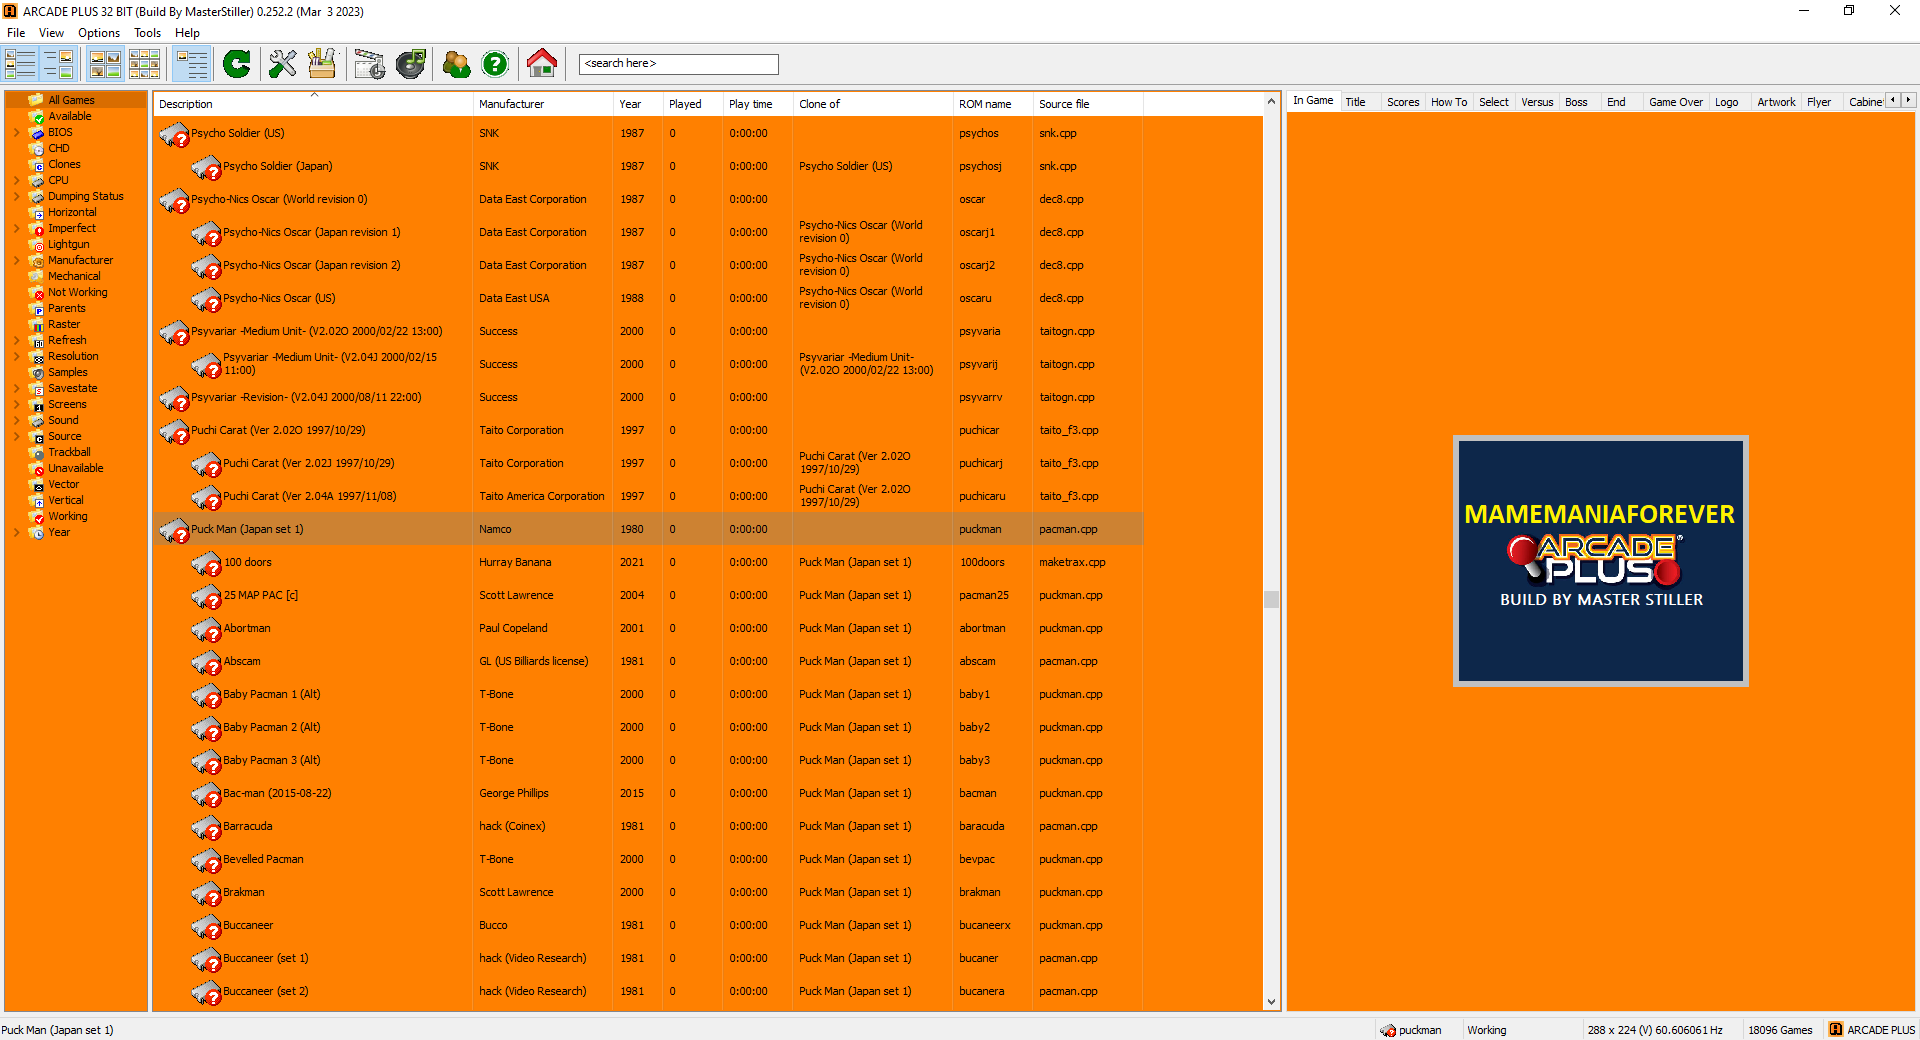Click the Trackball folder icon
The height and width of the screenshot is (1040, 1920).
coord(37,452)
